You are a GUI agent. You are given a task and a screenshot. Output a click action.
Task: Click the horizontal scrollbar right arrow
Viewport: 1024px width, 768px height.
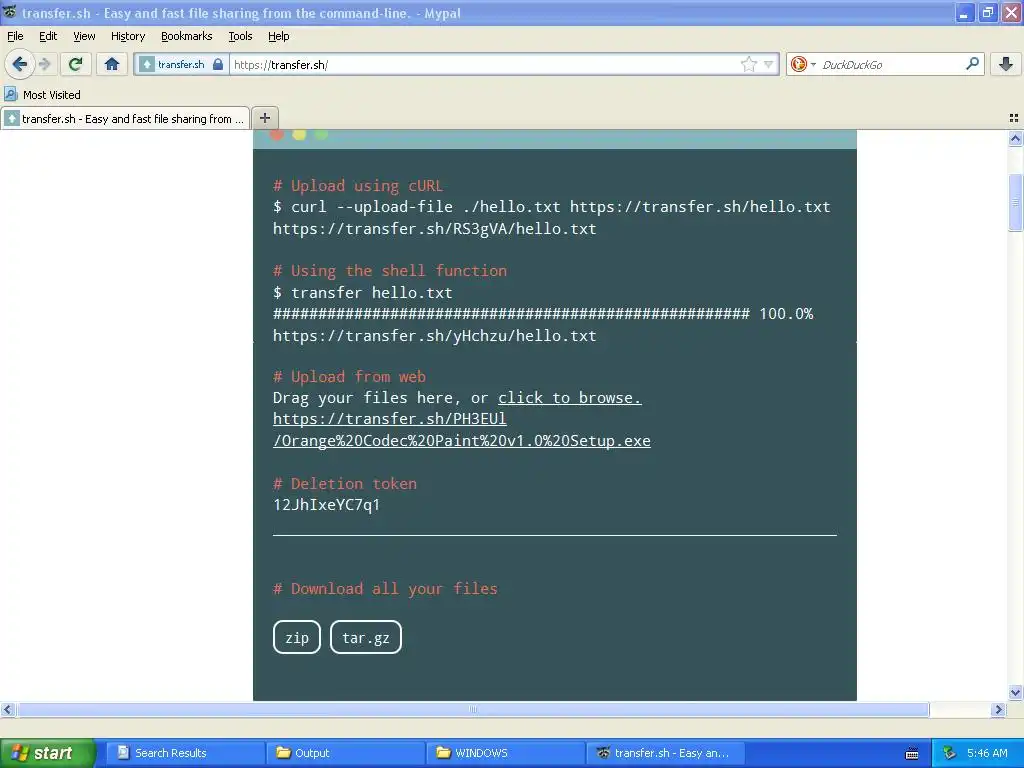point(998,709)
